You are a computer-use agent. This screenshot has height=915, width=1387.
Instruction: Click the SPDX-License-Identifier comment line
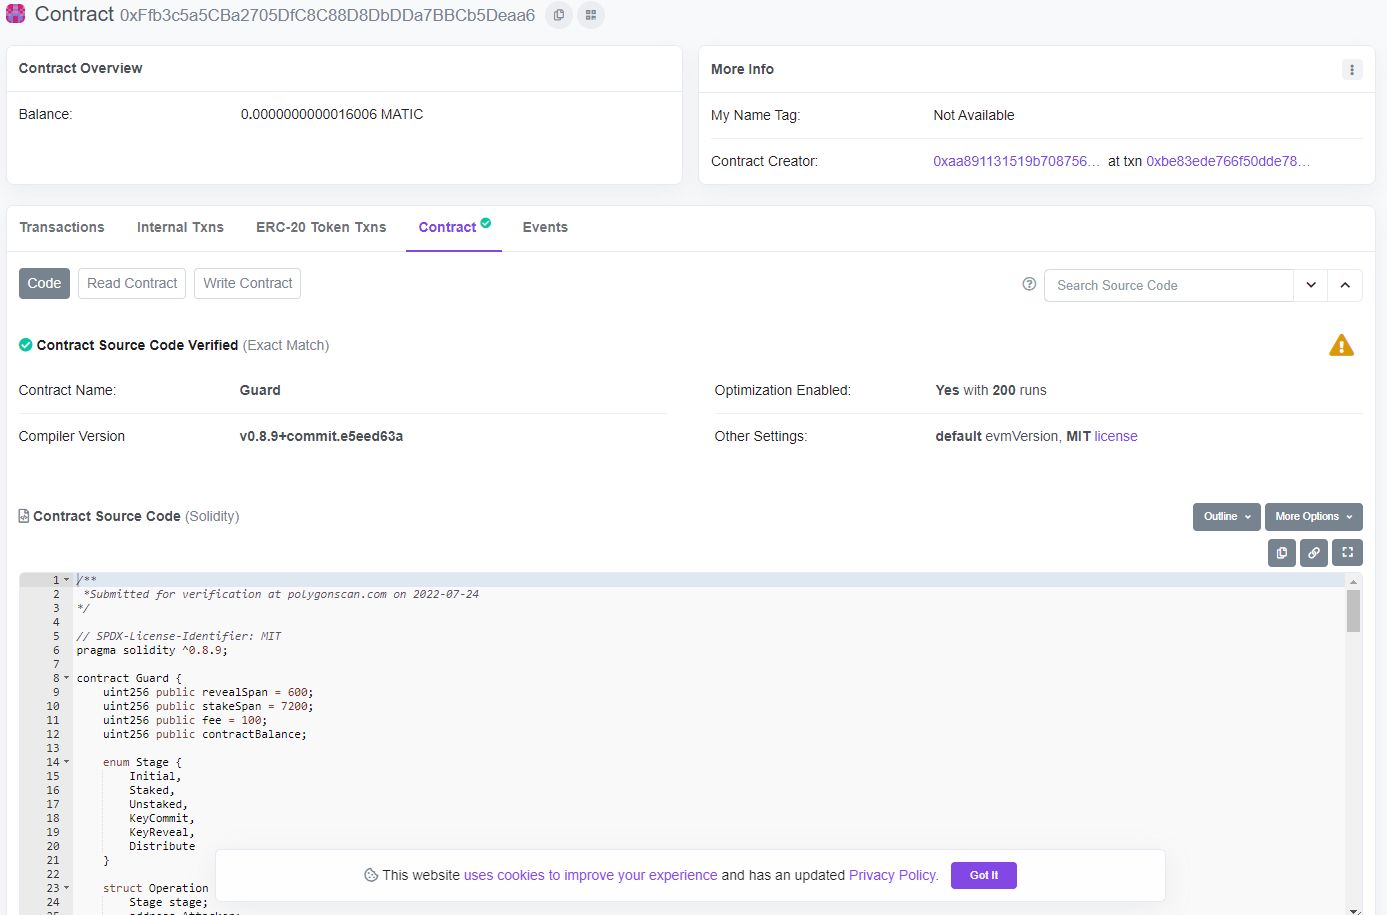pos(179,636)
